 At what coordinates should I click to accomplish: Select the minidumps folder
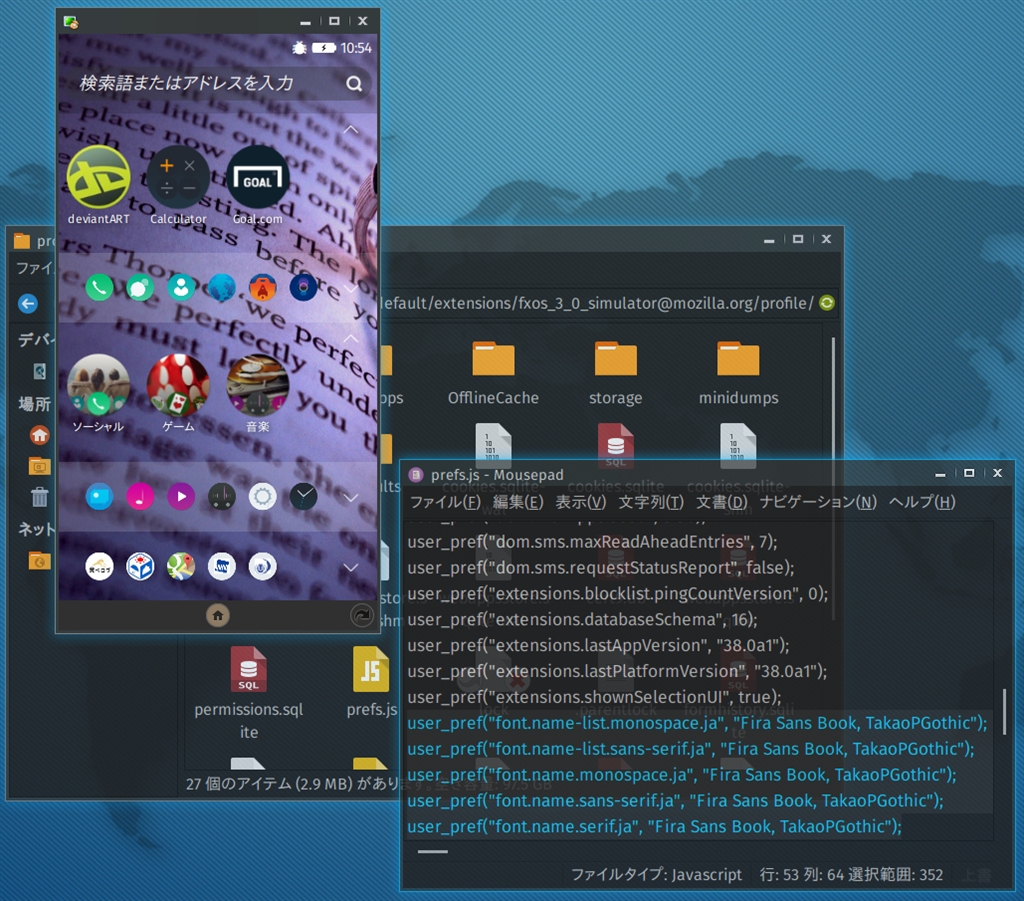738,374
